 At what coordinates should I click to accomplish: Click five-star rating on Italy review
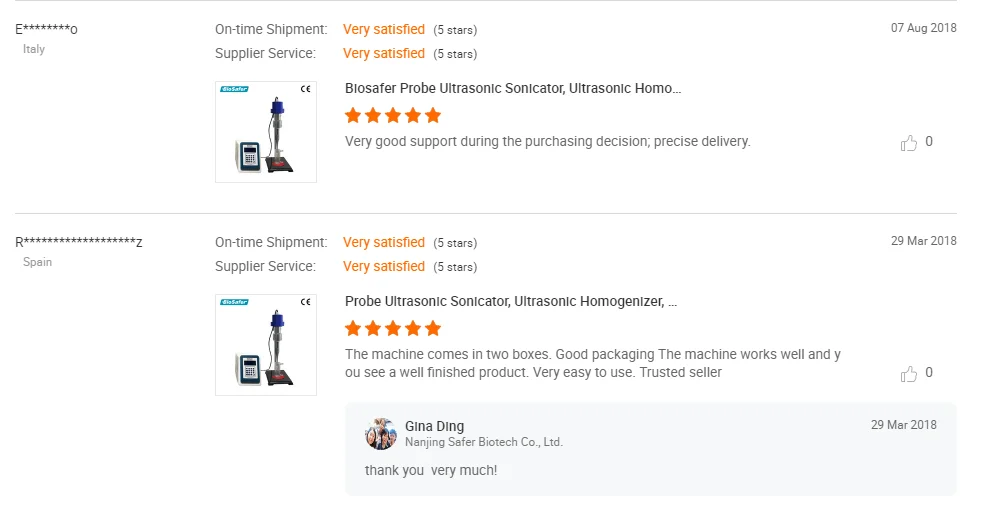(x=392, y=115)
